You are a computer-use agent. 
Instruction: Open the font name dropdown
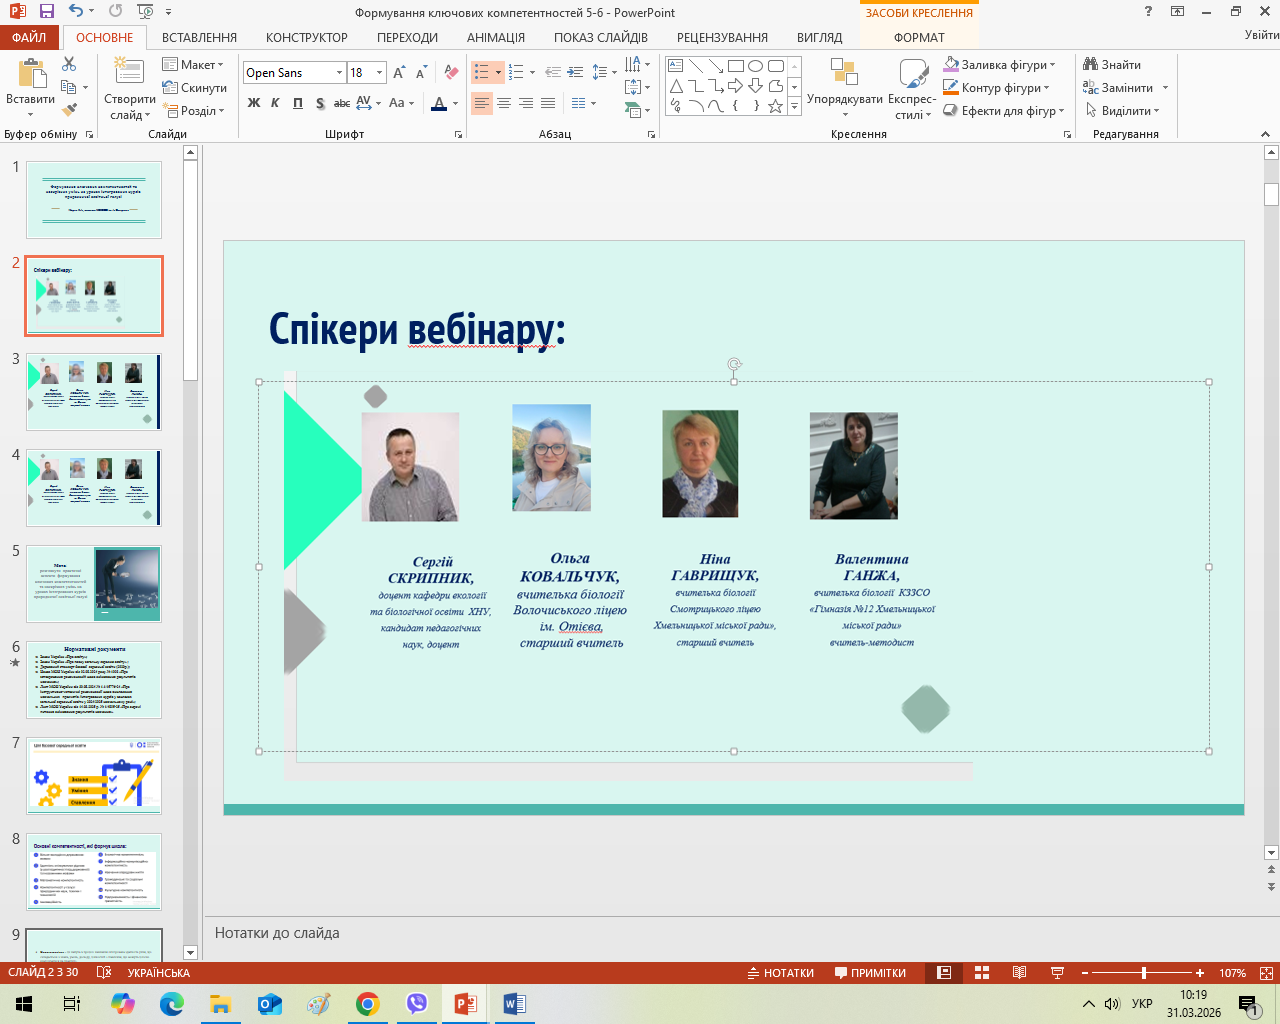click(x=340, y=73)
